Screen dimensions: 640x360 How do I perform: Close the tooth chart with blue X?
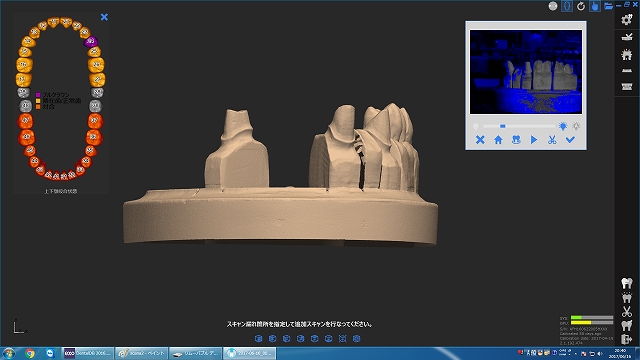click(104, 17)
